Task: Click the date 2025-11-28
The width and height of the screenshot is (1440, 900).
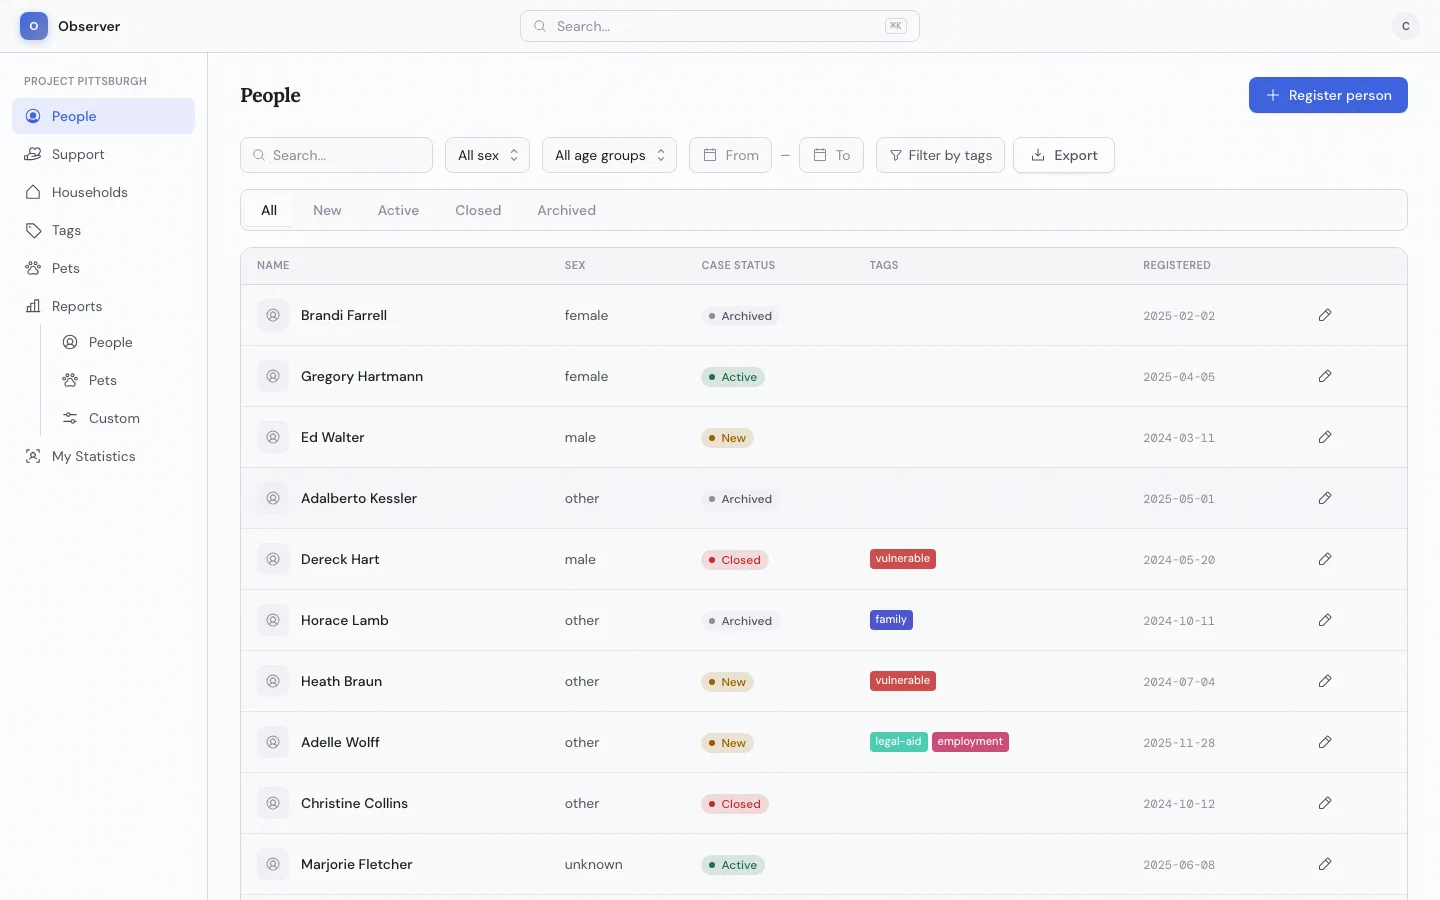Action: pyautogui.click(x=1179, y=743)
